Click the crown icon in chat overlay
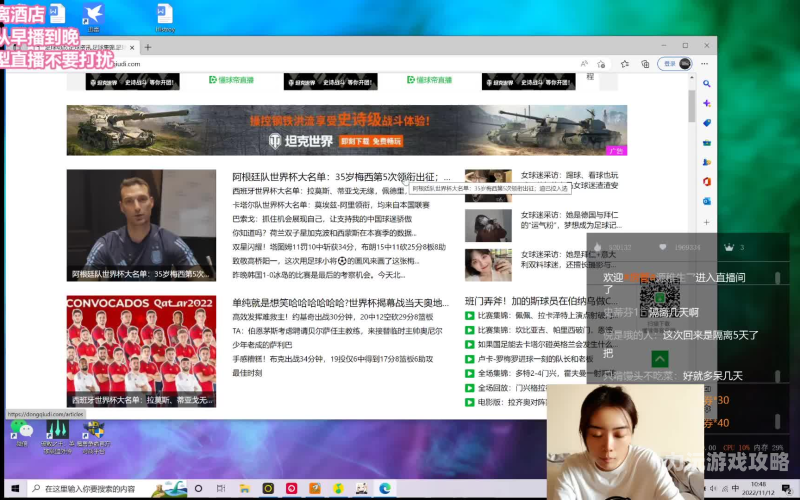 (729, 247)
